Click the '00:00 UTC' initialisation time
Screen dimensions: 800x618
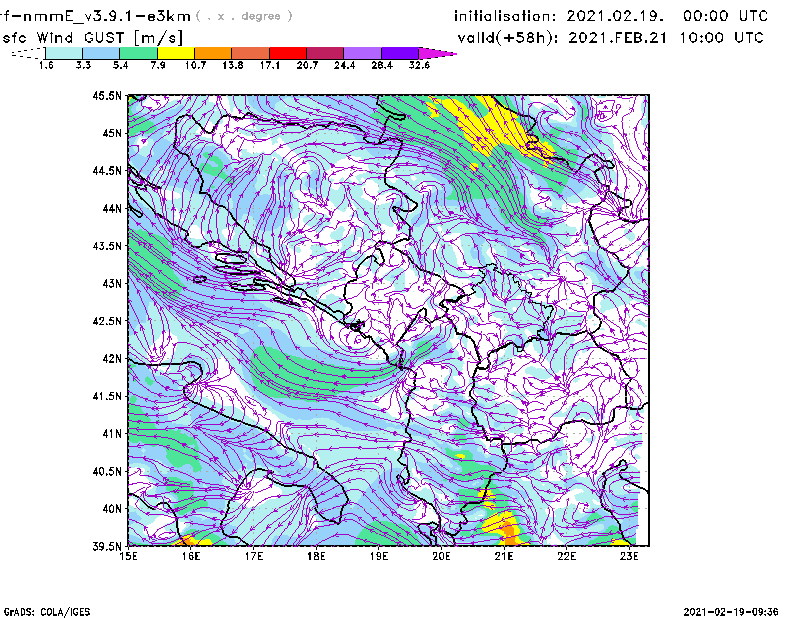725,16
